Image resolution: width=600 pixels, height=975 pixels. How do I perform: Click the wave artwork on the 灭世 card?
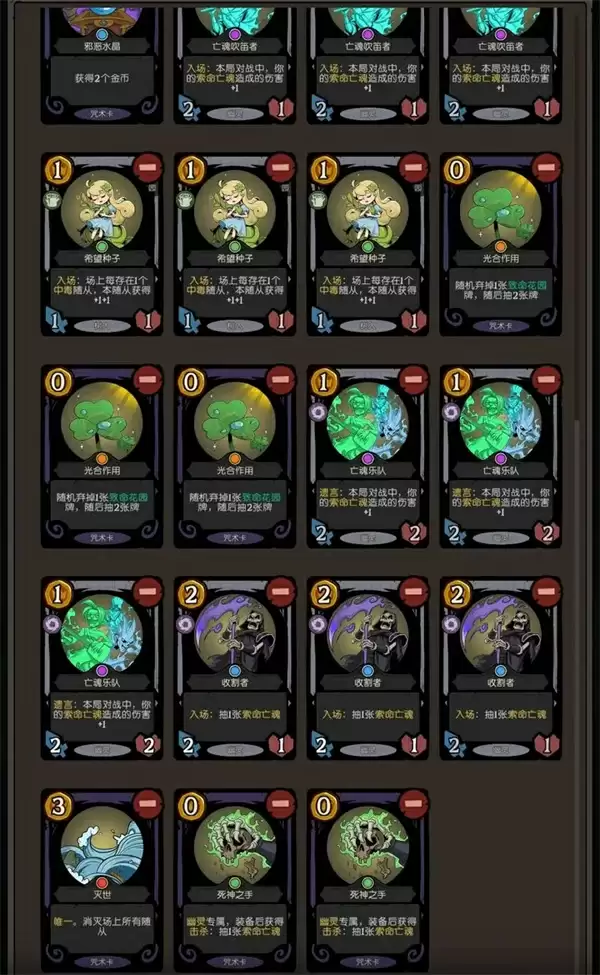point(102,848)
